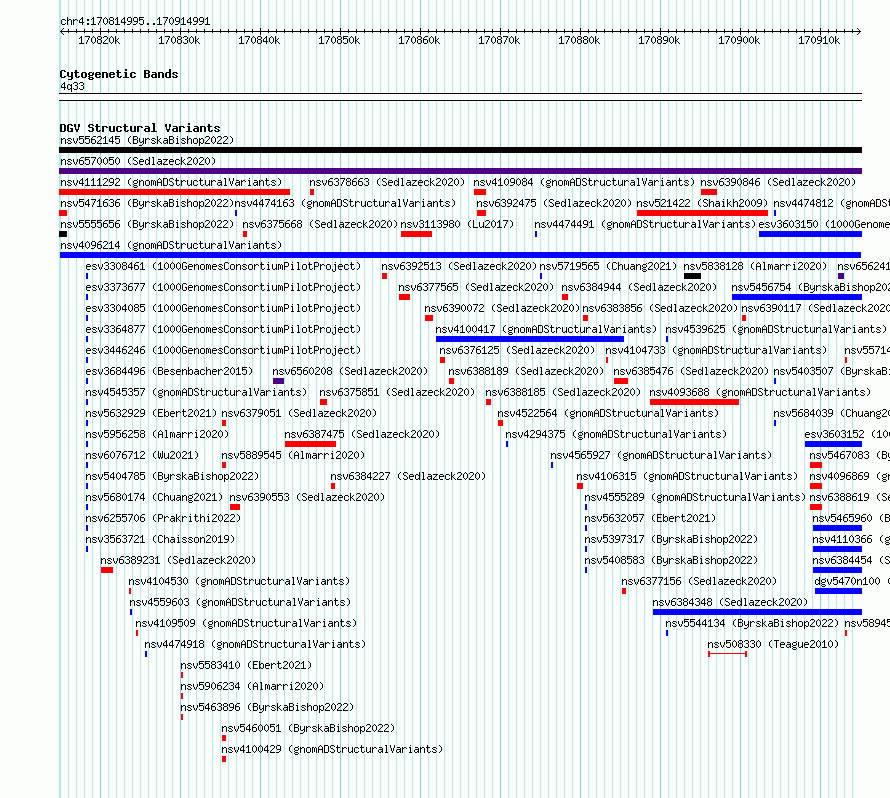The image size is (890, 798).
Task: Click nsv6389231 (Sedlazeck2020) label
Action: point(178,560)
